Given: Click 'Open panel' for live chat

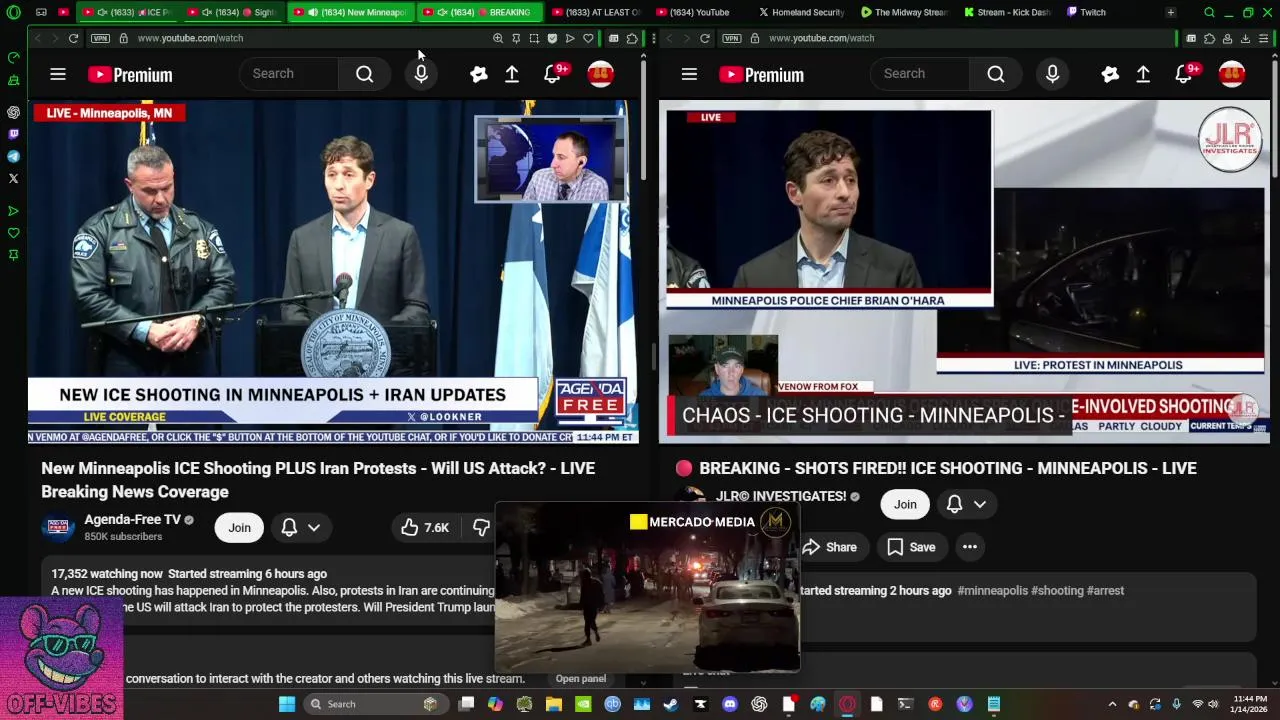Looking at the screenshot, I should coord(581,678).
